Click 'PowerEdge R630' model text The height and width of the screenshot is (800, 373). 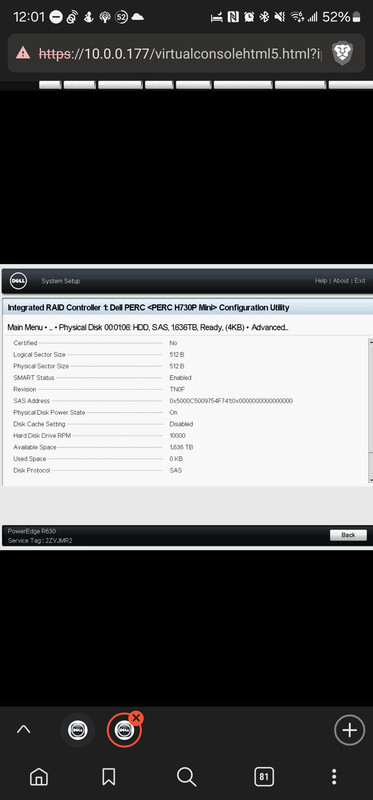32,531
